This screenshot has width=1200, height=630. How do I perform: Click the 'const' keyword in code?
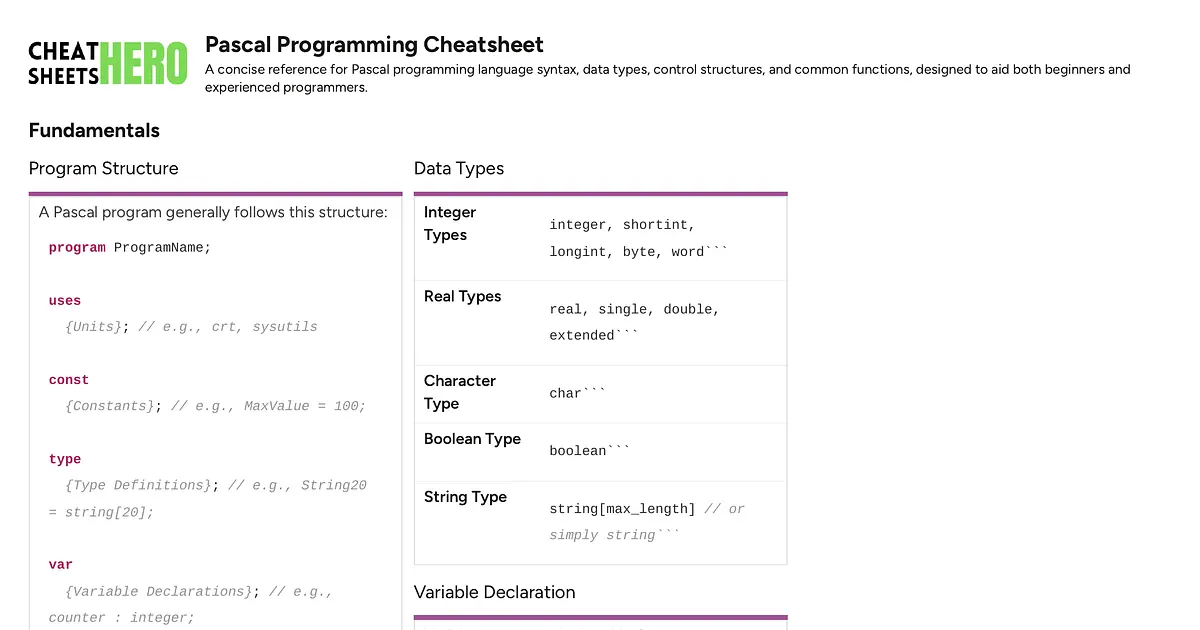(69, 380)
